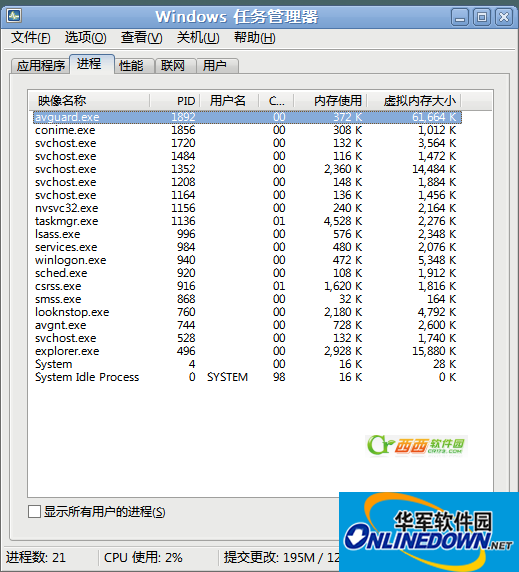The image size is (519, 572).
Task: Toggle 显示所有用户的进程 checkbox
Action: [34, 511]
